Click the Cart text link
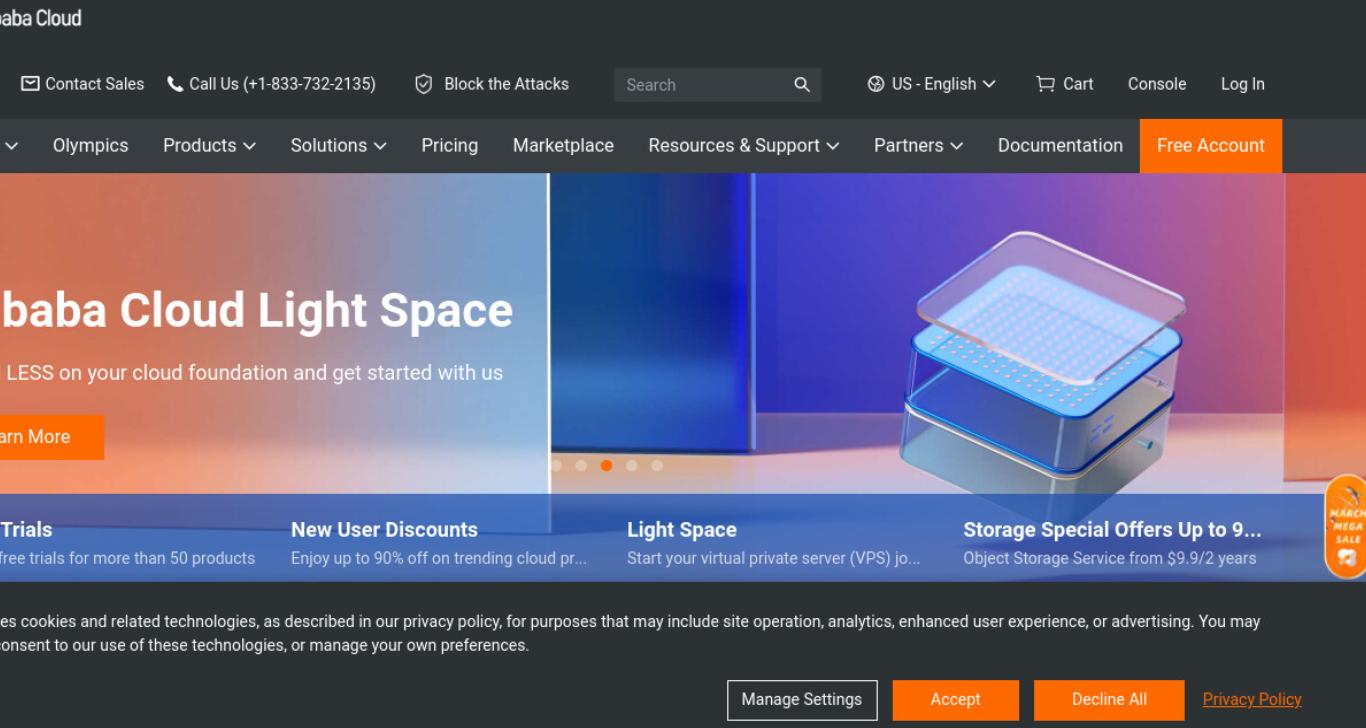This screenshot has width=1366, height=728. tap(1078, 84)
